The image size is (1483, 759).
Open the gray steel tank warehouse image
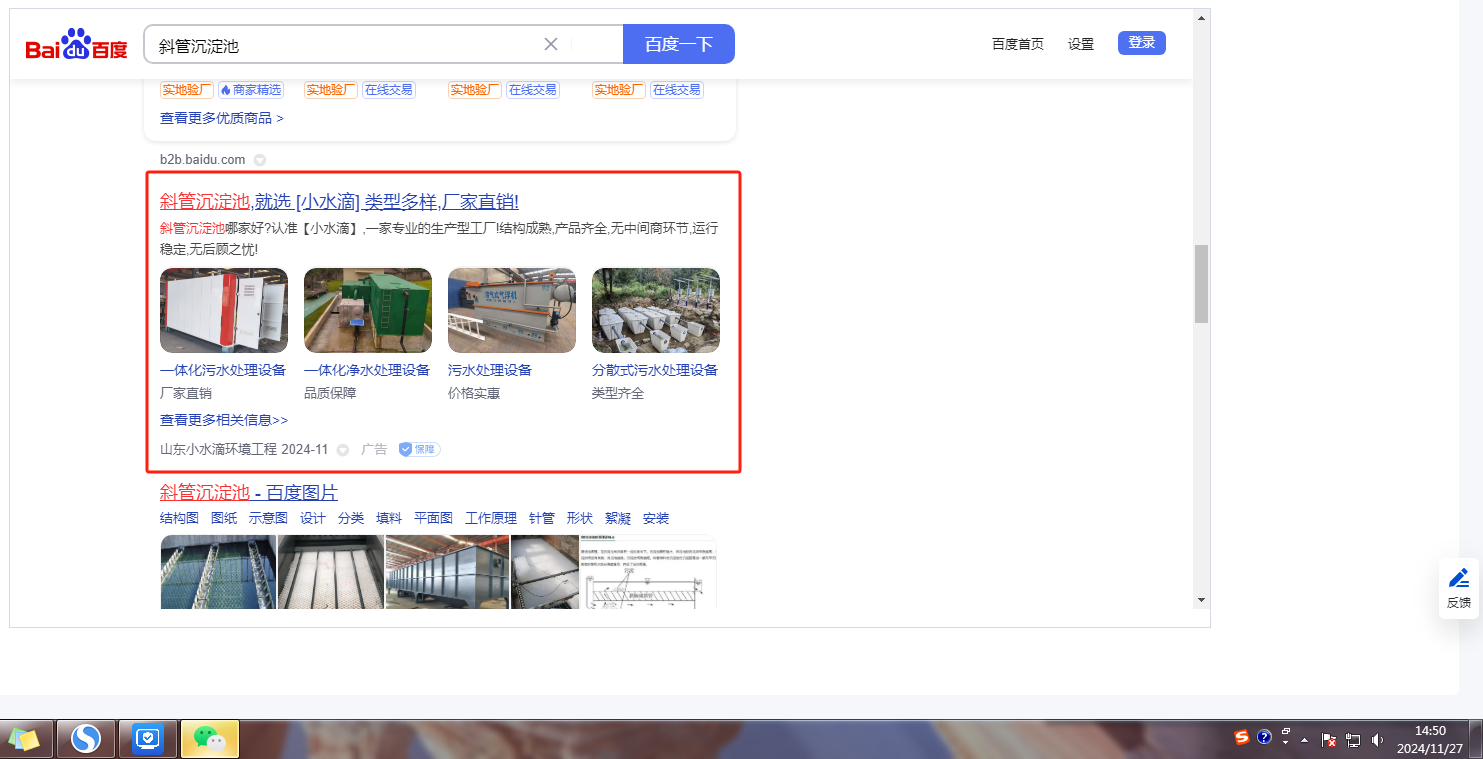448,572
